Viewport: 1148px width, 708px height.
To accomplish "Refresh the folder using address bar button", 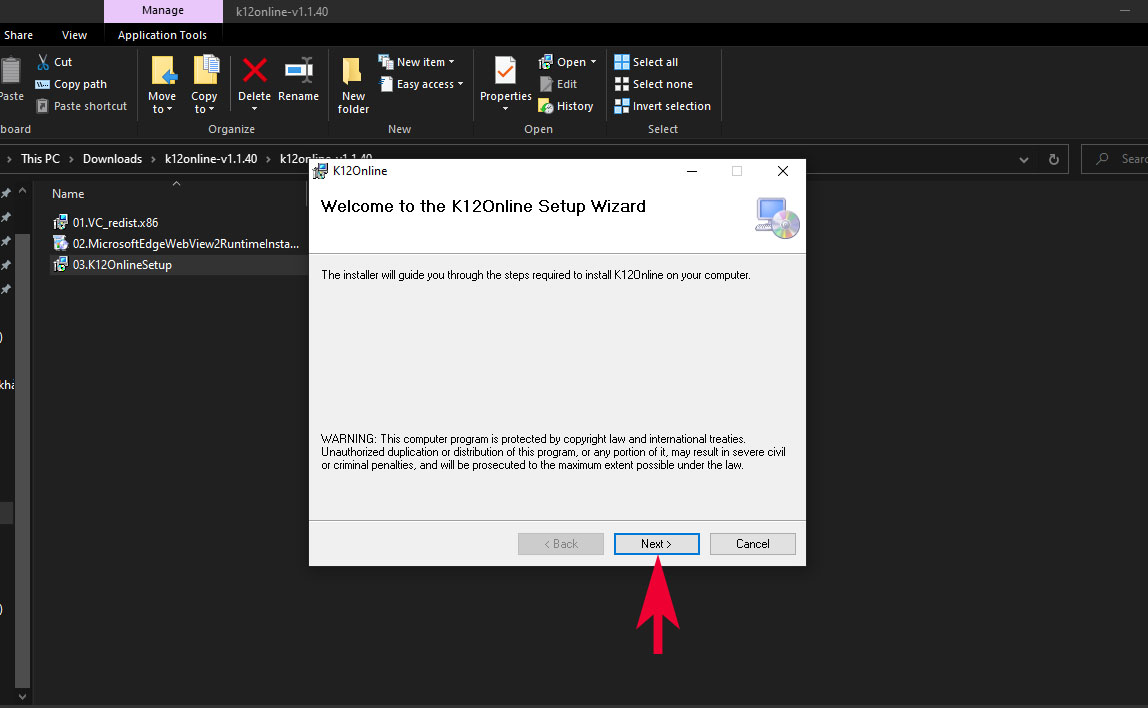I will point(1053,159).
